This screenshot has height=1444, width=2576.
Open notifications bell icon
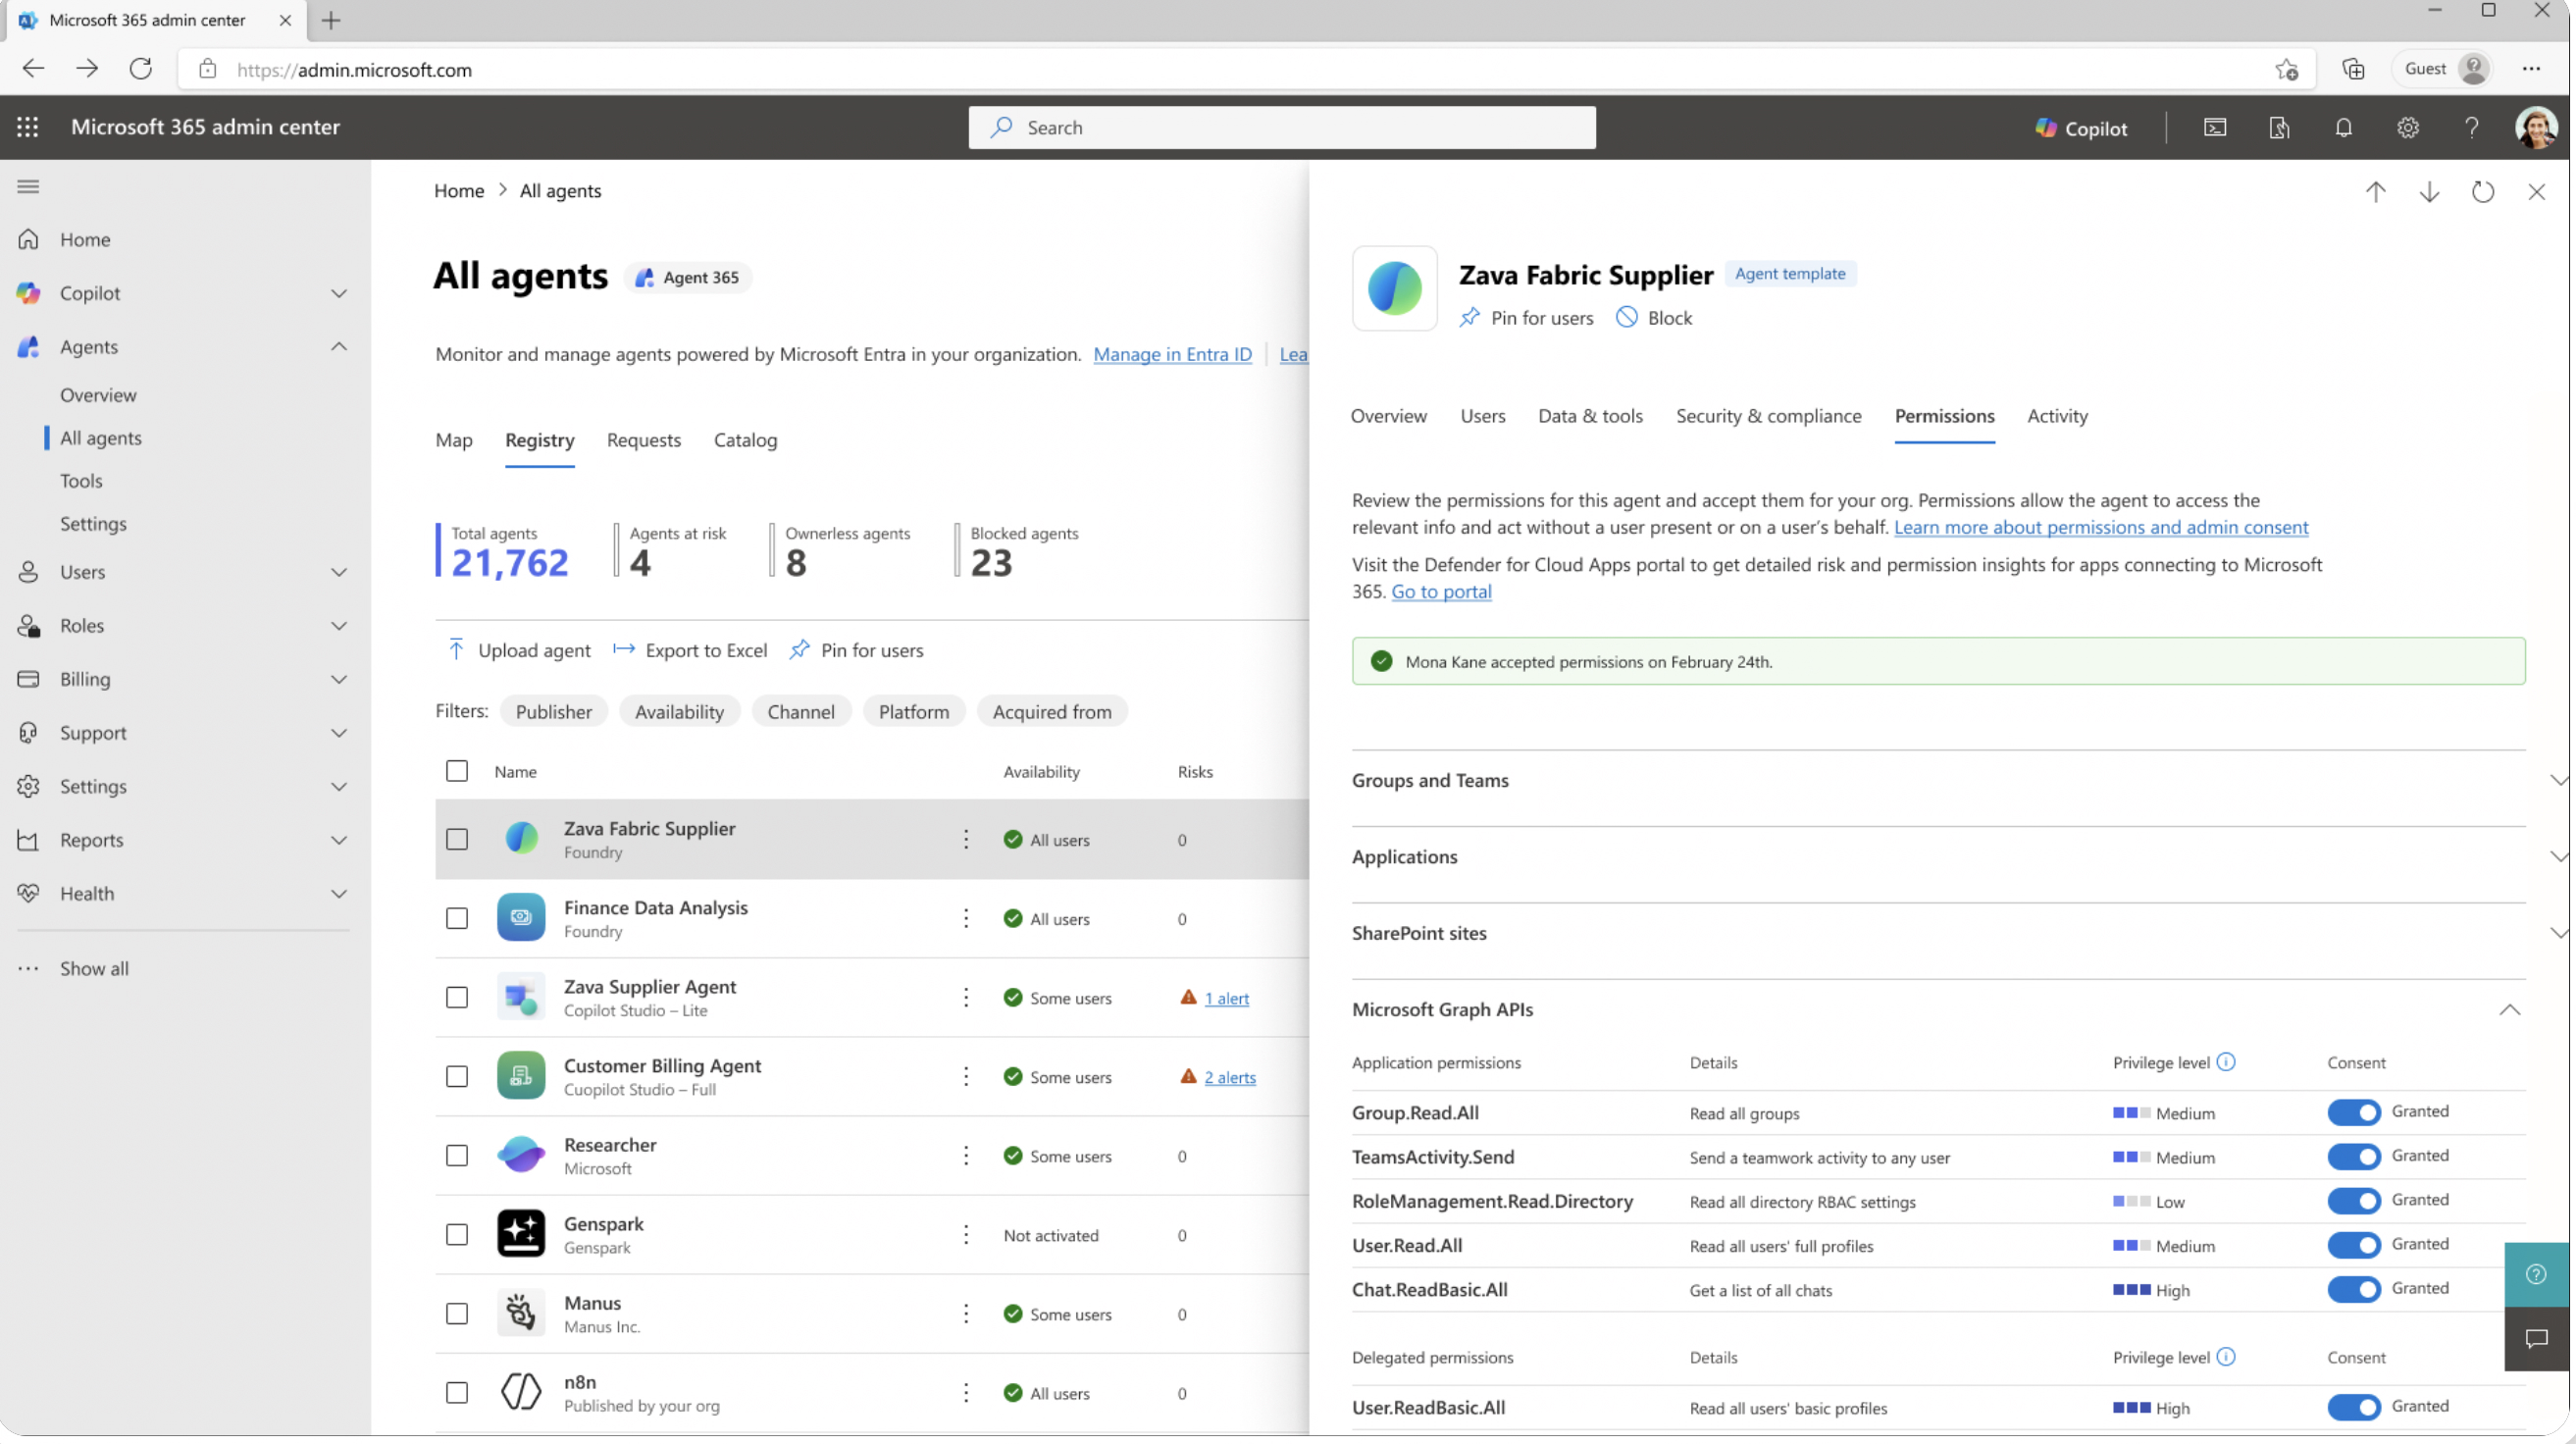click(2343, 127)
